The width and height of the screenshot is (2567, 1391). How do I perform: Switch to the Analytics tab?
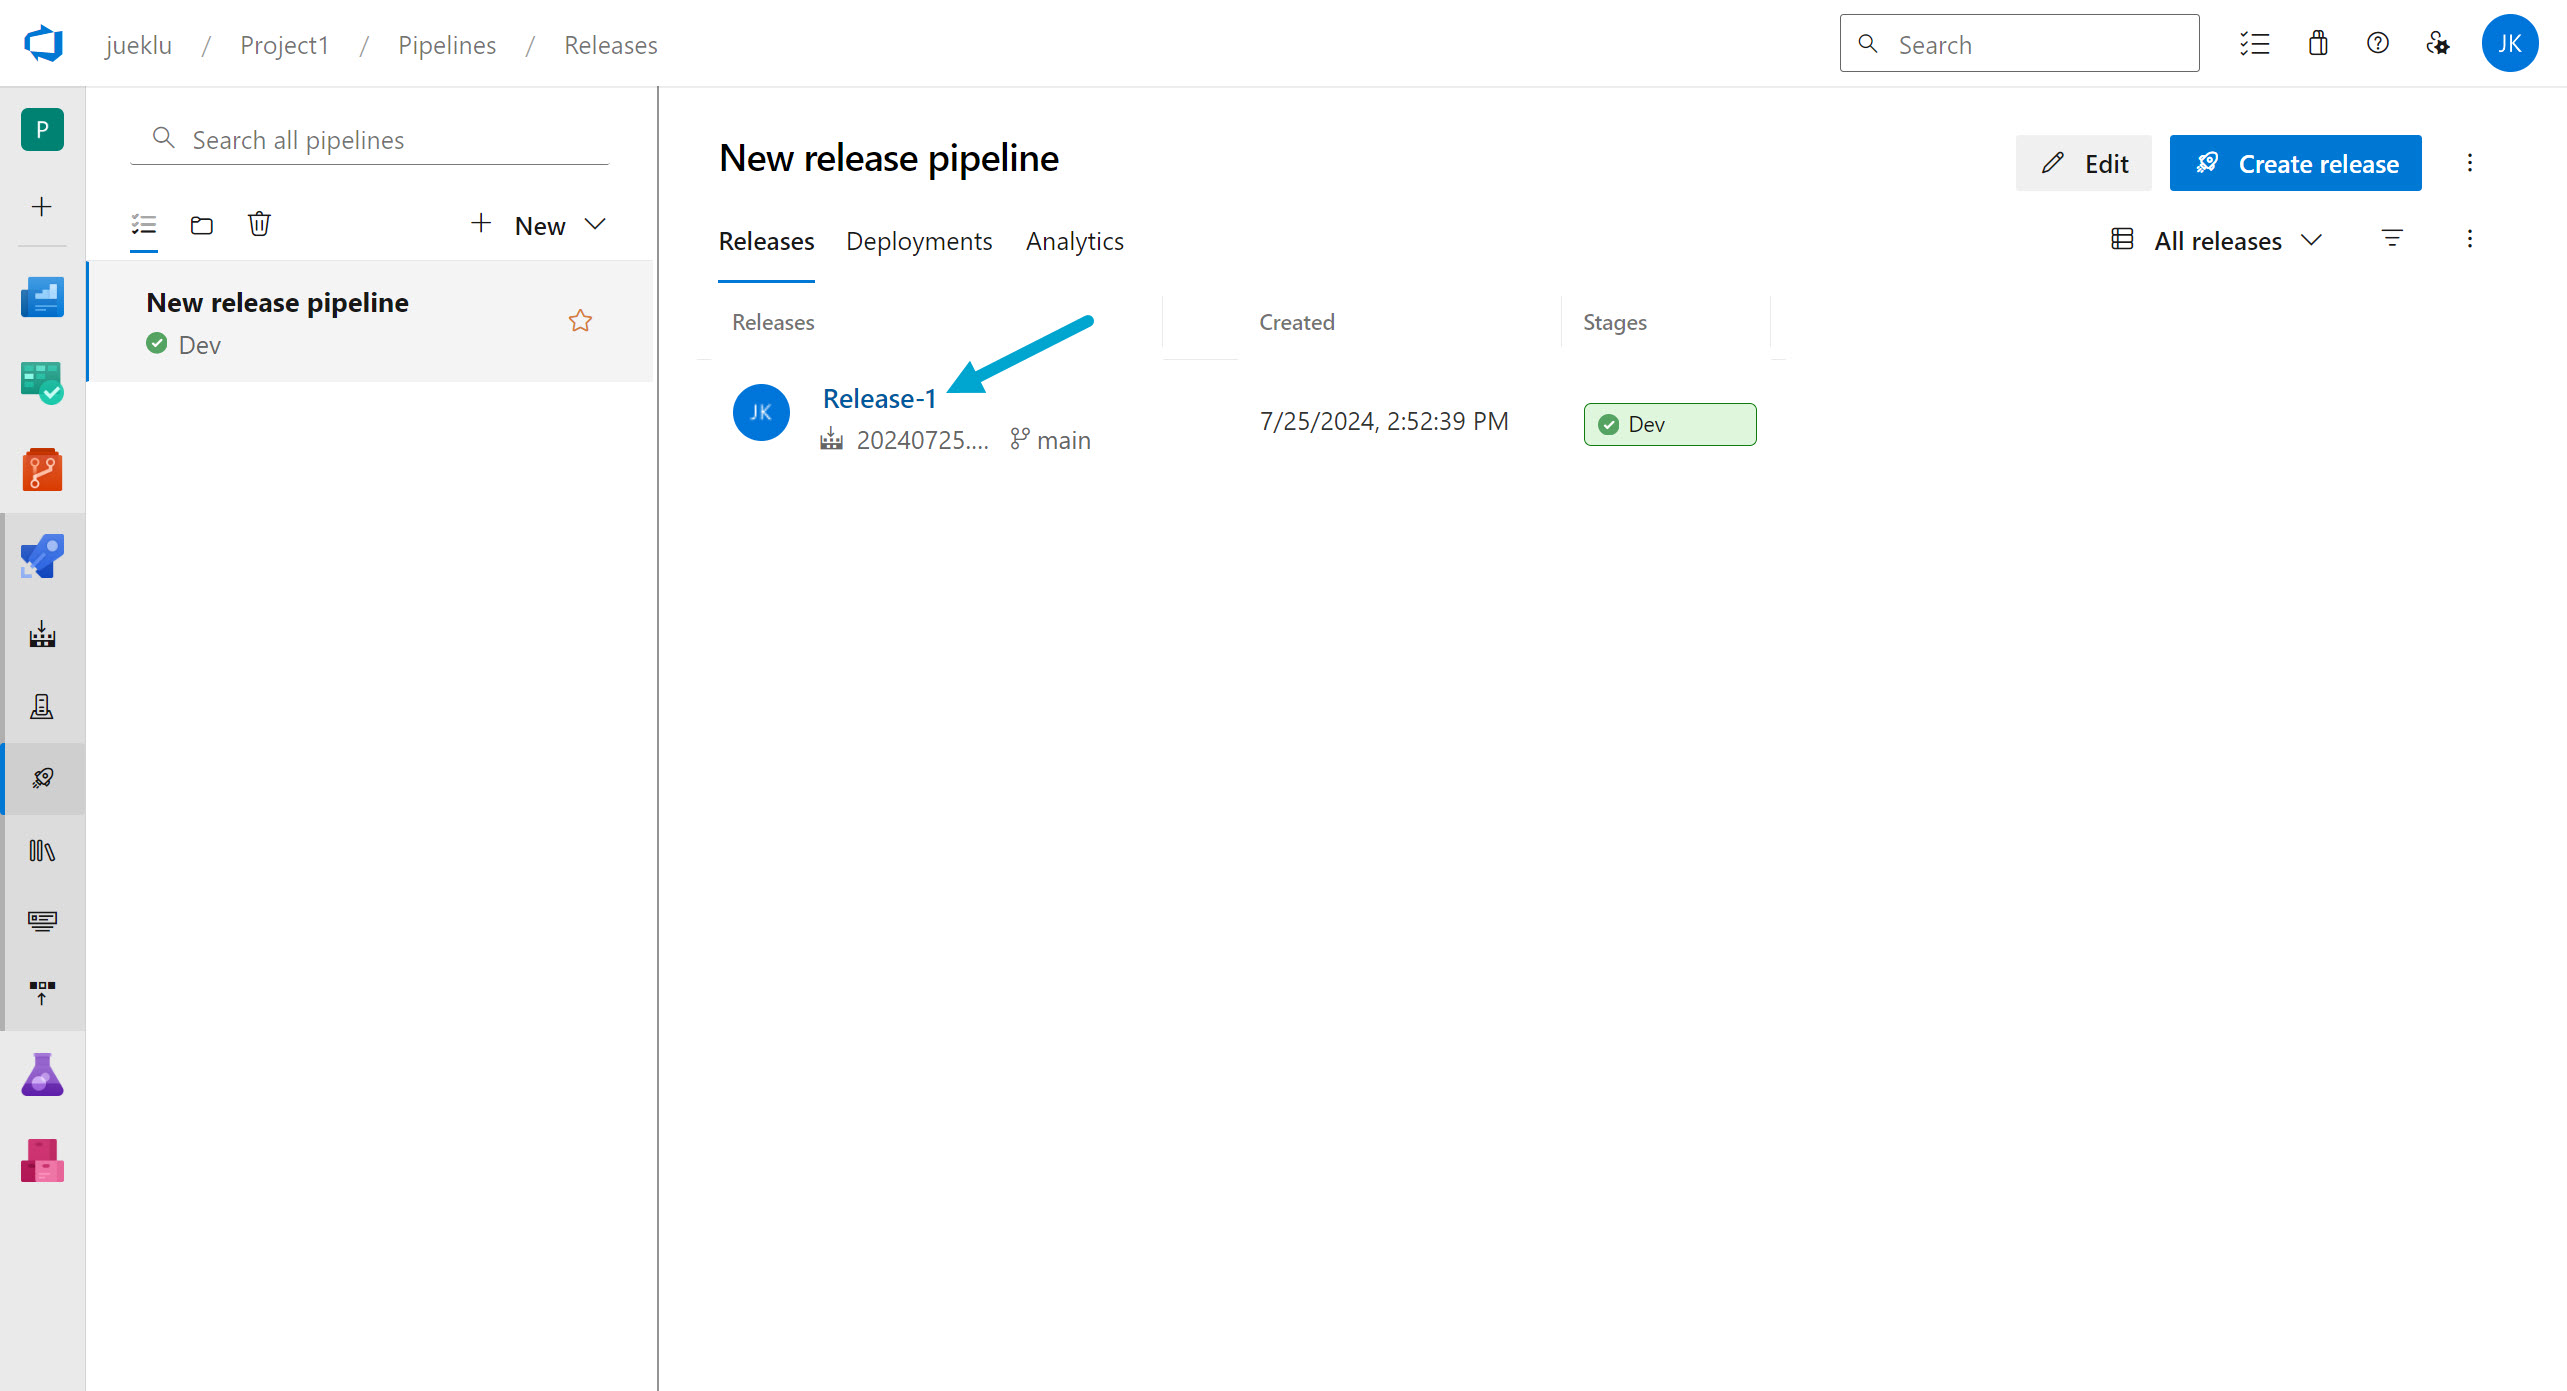pos(1074,241)
